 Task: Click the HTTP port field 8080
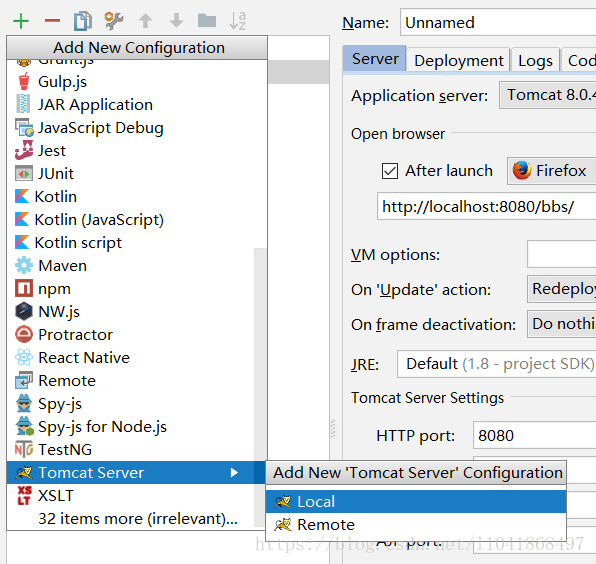(534, 435)
